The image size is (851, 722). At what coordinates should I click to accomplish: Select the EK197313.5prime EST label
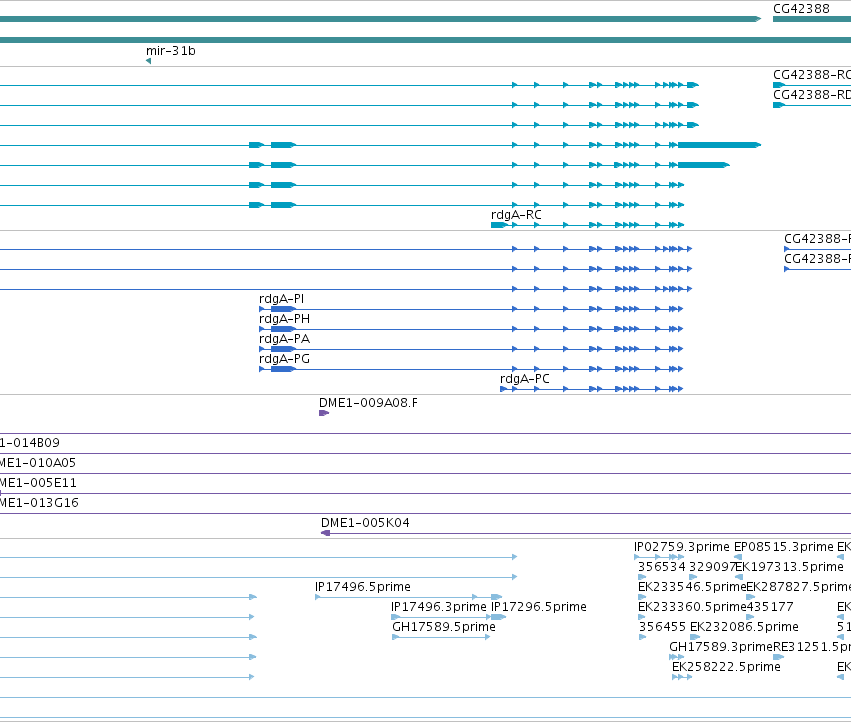[x=790, y=567]
